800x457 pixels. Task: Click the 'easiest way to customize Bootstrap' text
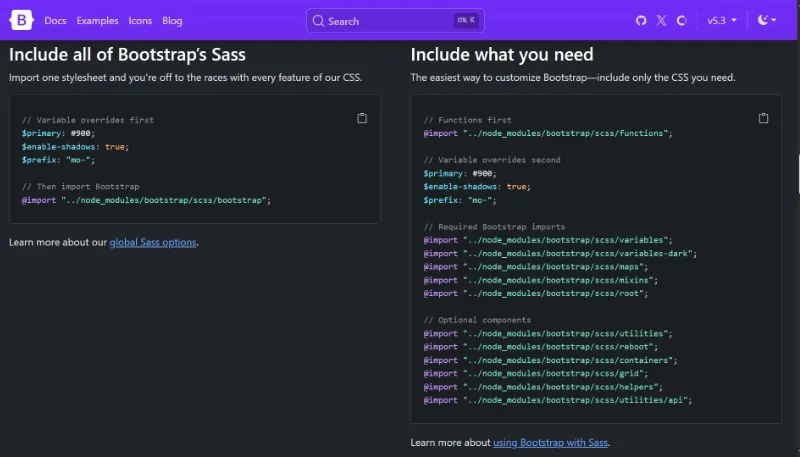(x=573, y=78)
